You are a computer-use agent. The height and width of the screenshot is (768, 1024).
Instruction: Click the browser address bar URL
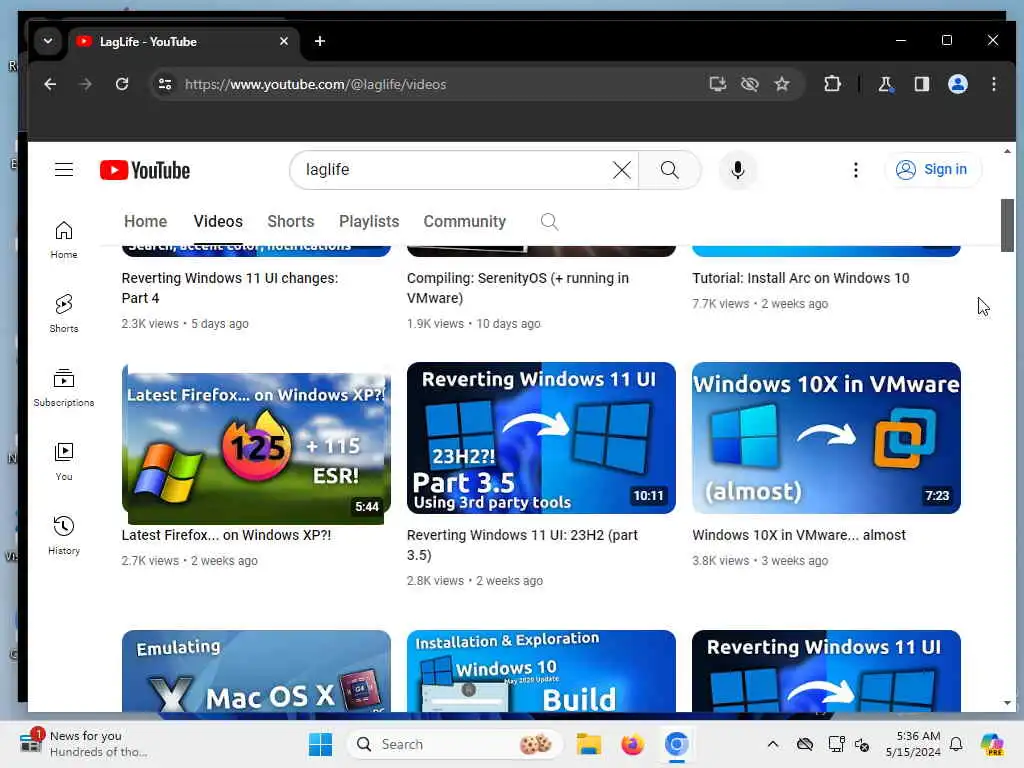click(x=315, y=84)
